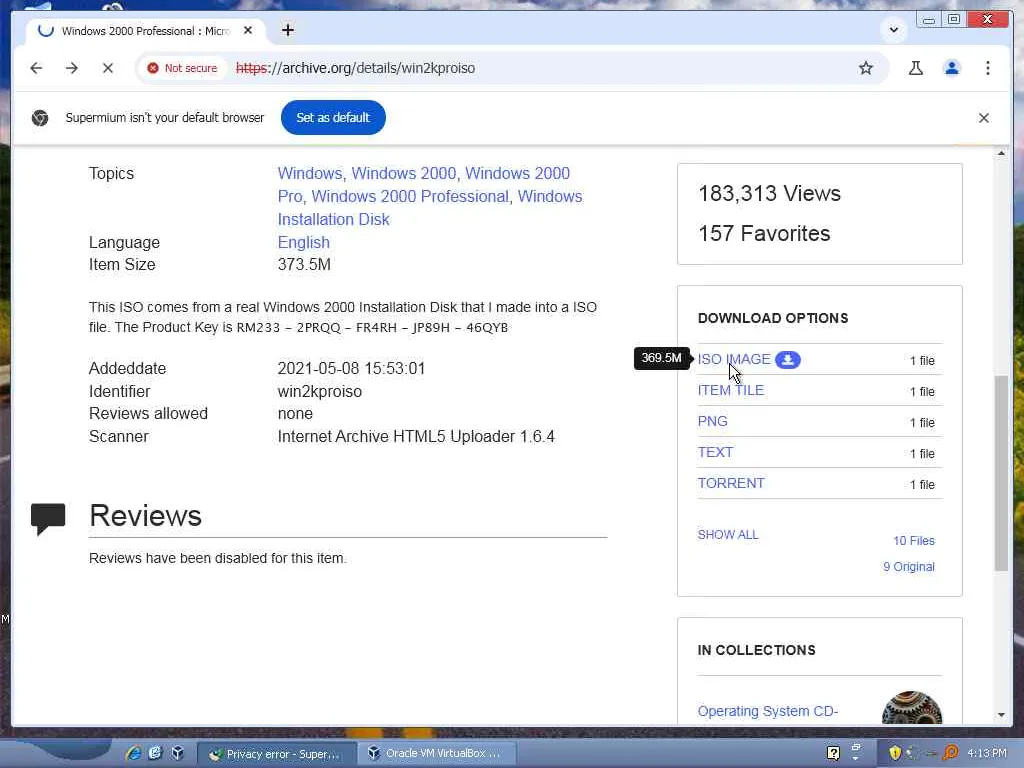Open TORRENT download option

click(731, 483)
